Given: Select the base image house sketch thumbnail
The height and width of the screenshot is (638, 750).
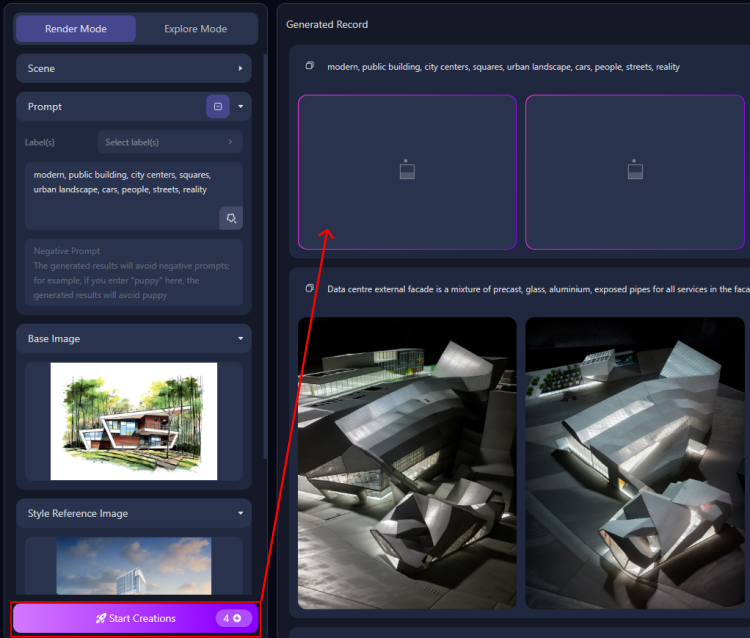Looking at the screenshot, I should pyautogui.click(x=133, y=421).
